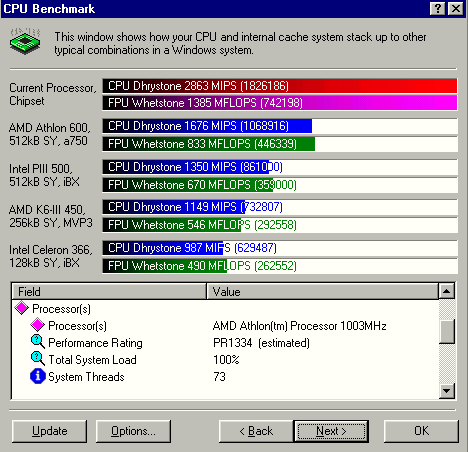Click the blue info icon next to System Threads
Image resolution: width=468 pixels, height=452 pixels.
coord(38,376)
